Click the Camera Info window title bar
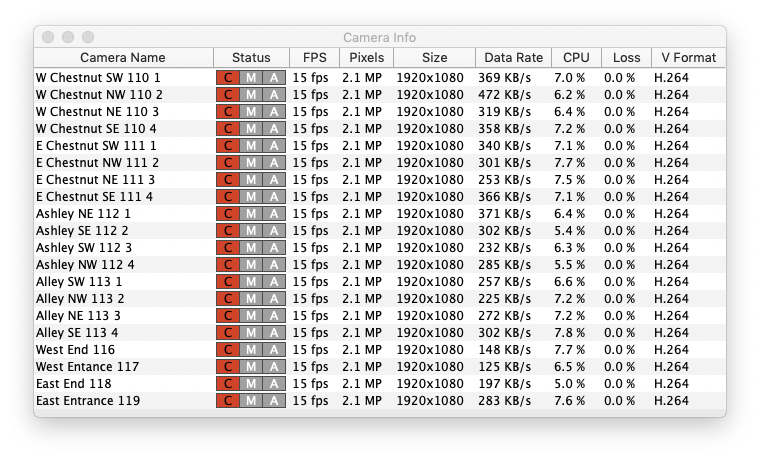 (380, 37)
